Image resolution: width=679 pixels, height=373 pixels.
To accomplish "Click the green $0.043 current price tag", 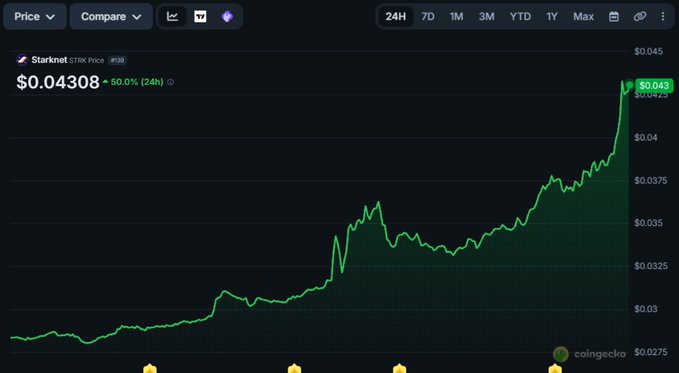I will tap(654, 85).
